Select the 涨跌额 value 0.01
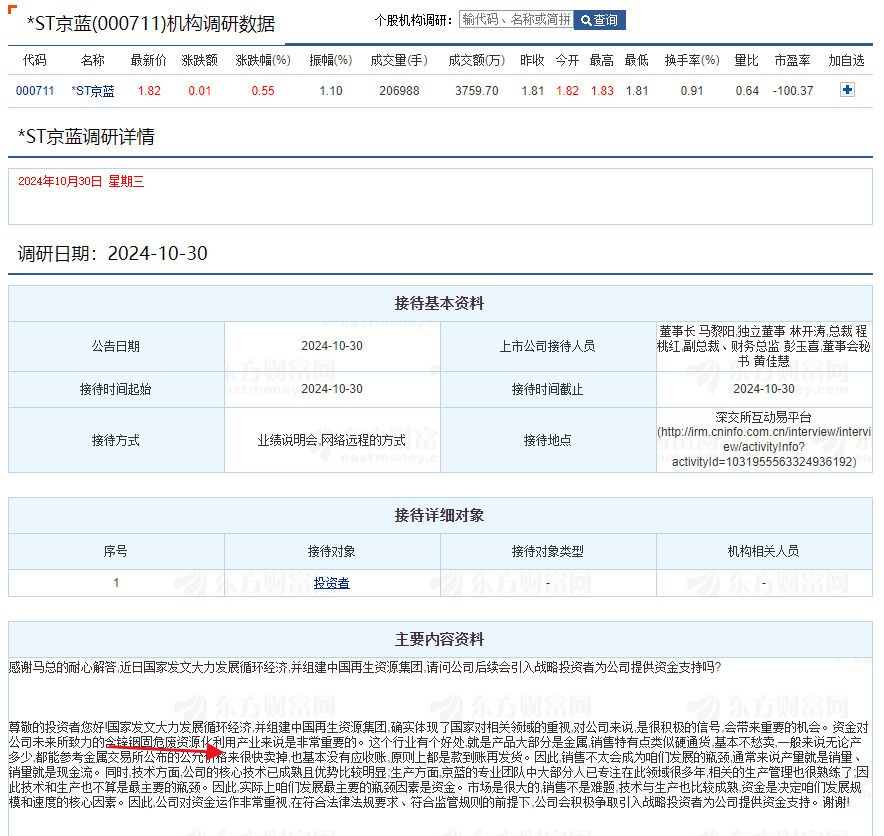 200,91
